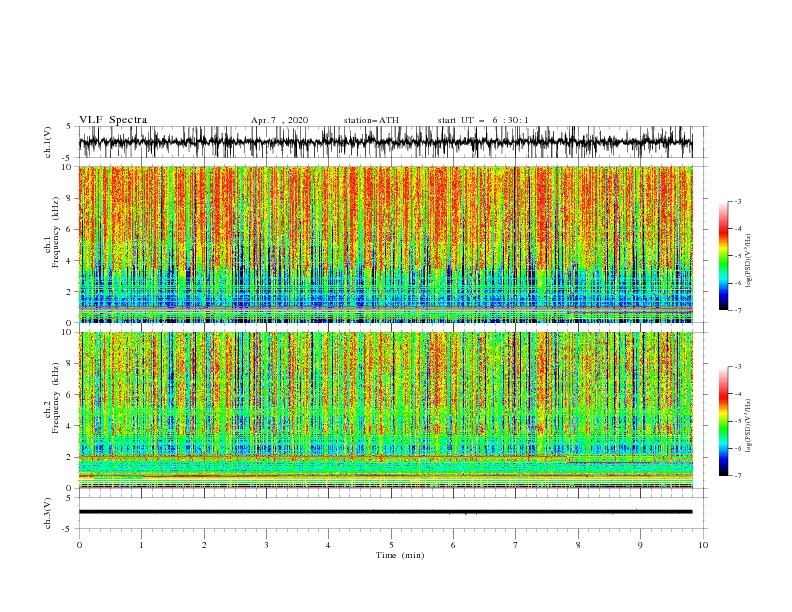Screen dimensions: 792x612
Task: Click the "6" kHz tick of ch.1 spectrogram
Action: [70, 229]
